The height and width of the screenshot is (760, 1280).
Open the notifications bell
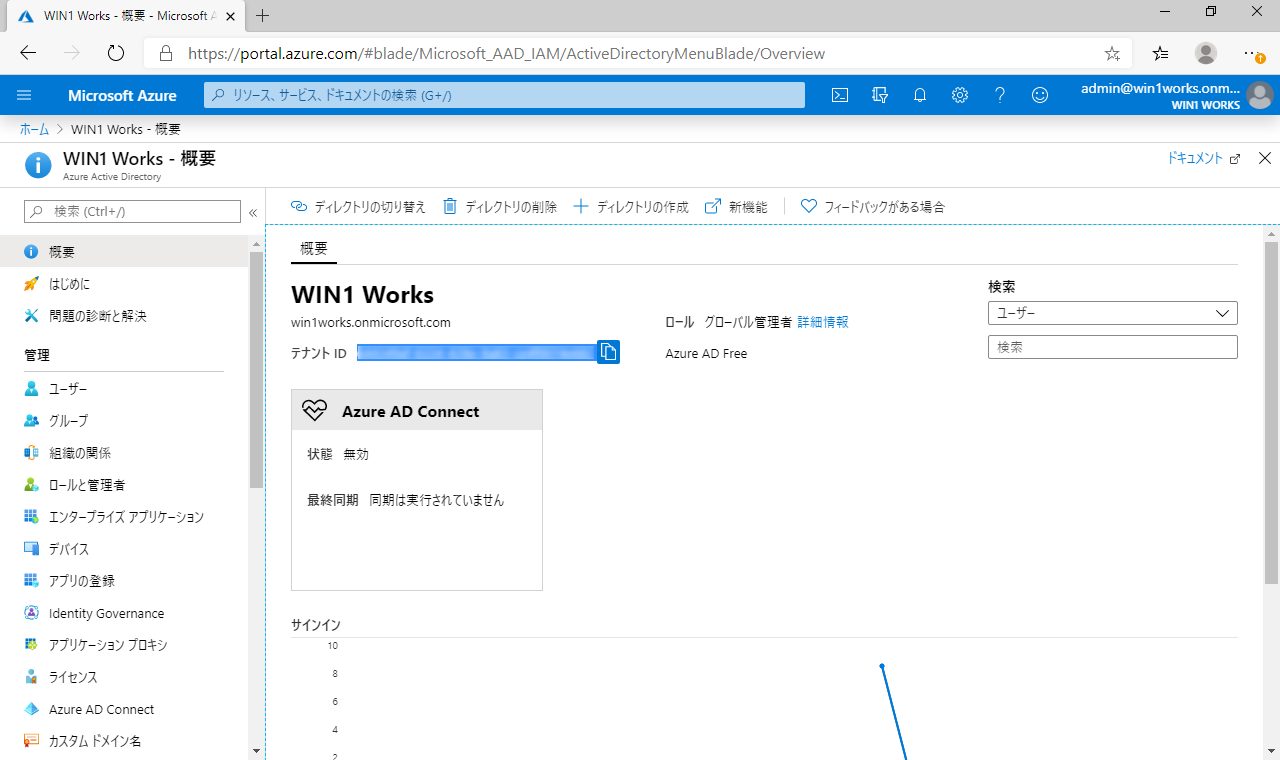point(920,95)
